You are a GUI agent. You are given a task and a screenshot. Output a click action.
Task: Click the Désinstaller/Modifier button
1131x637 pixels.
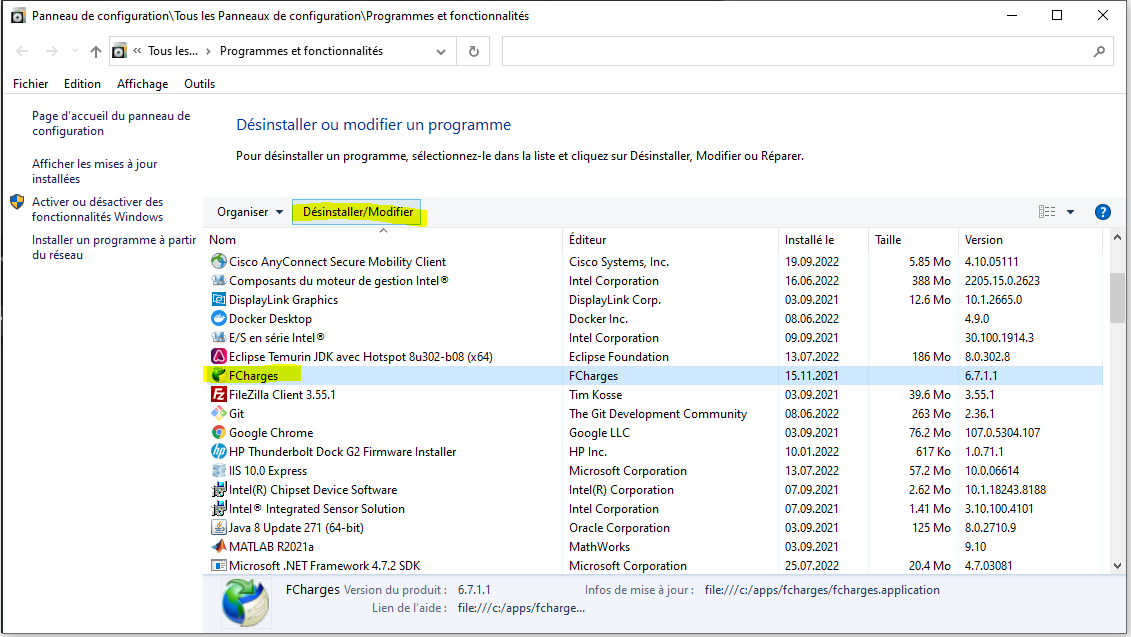pos(358,212)
